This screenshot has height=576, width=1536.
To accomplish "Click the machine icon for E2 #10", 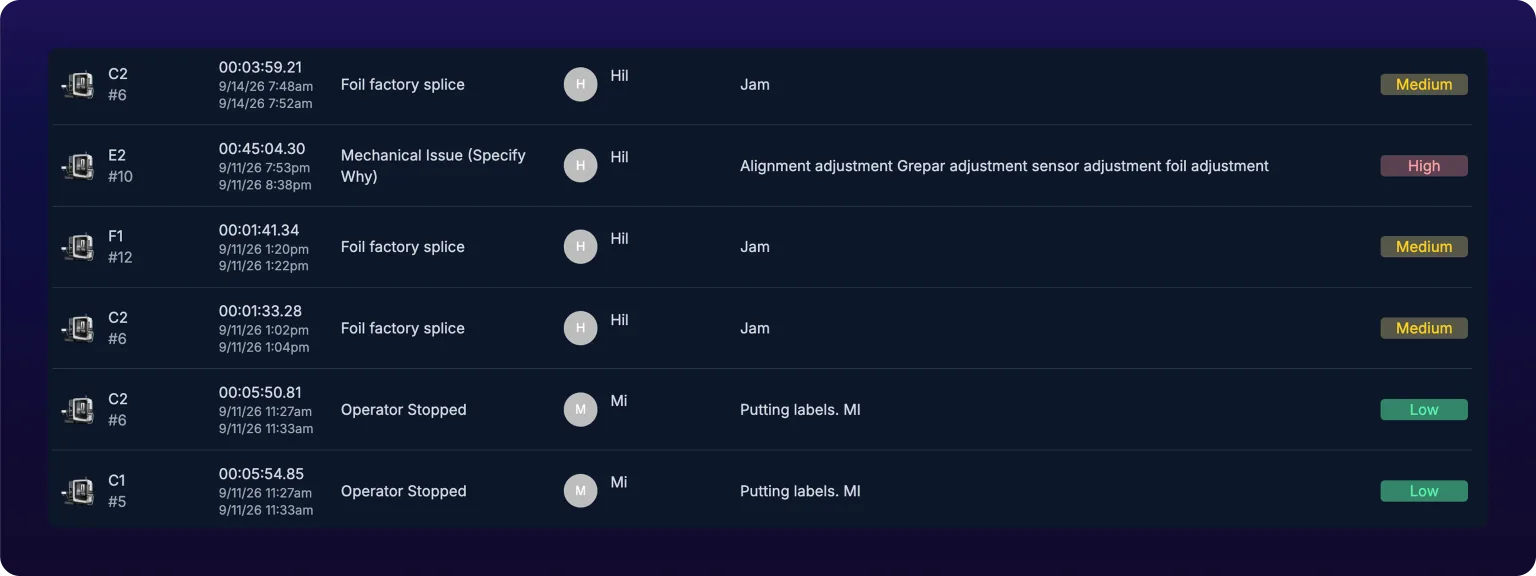I will [78, 166].
